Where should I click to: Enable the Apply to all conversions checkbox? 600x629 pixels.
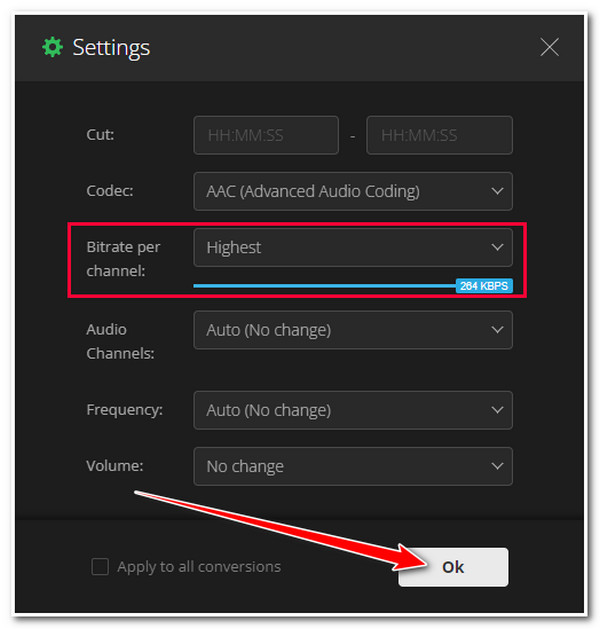(x=100, y=567)
